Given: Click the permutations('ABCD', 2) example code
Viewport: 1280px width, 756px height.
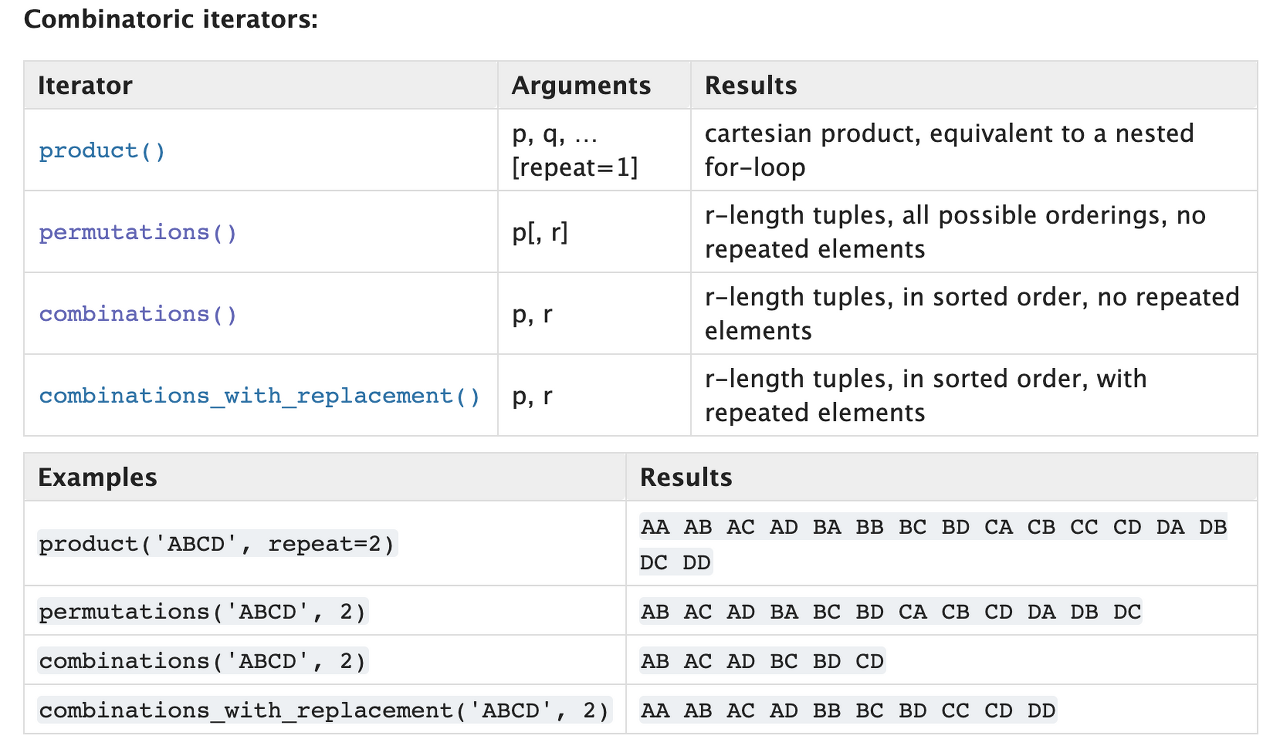Looking at the screenshot, I should coord(203,611).
